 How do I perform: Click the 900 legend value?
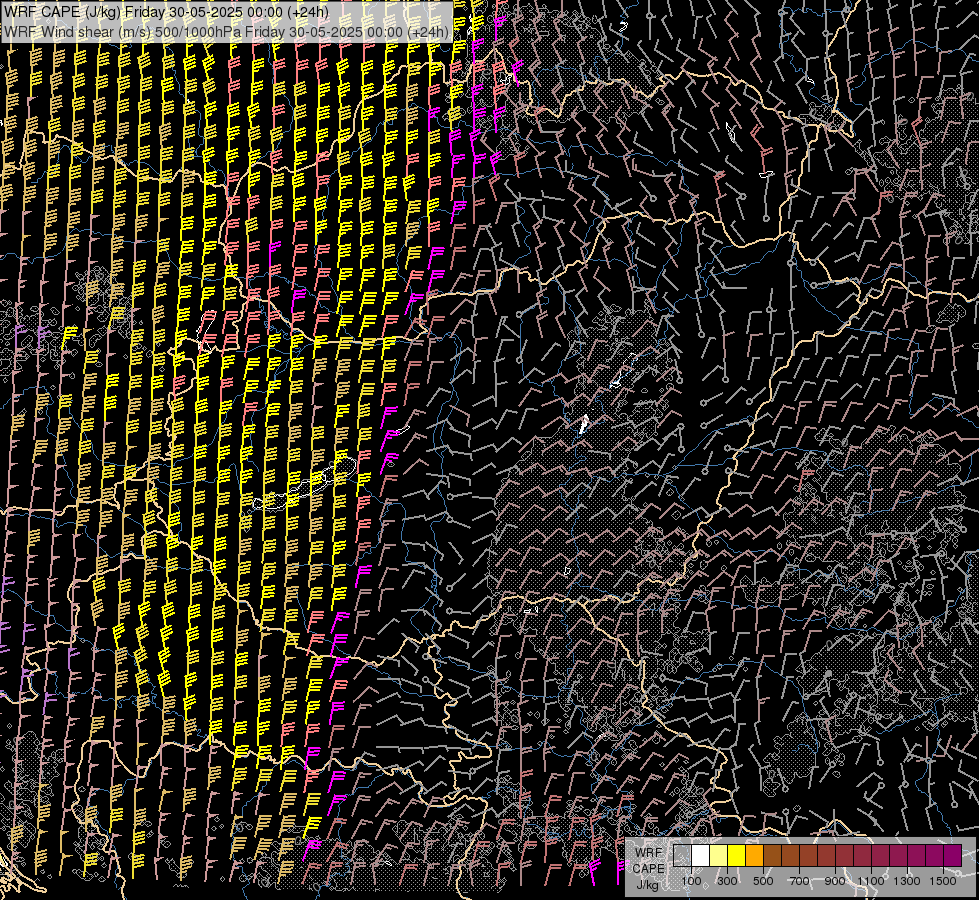(x=835, y=881)
